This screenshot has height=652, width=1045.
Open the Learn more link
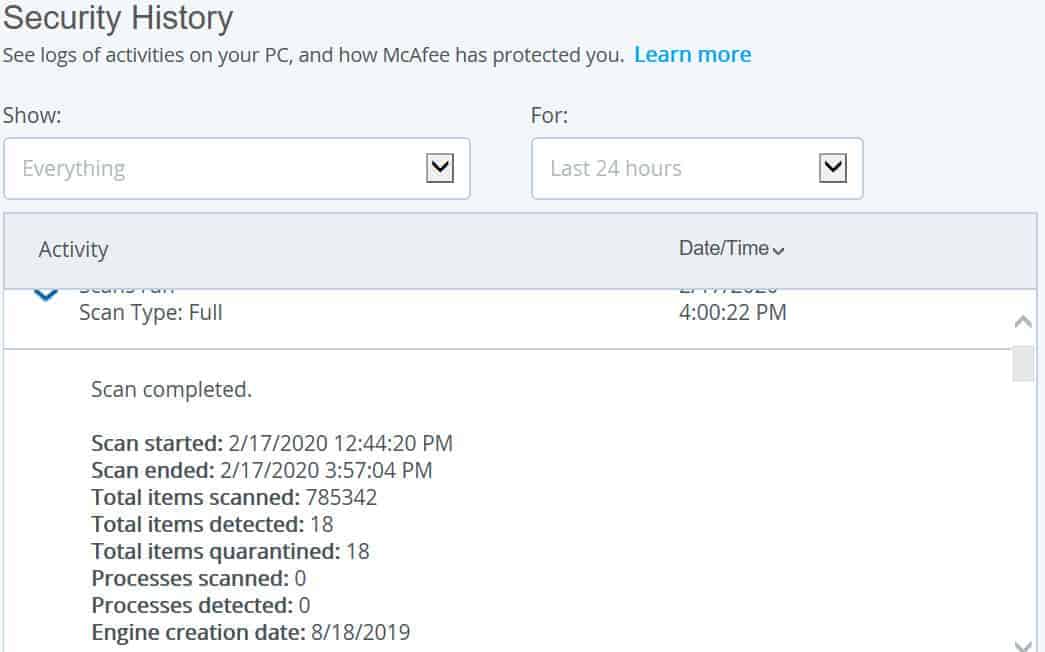[692, 55]
